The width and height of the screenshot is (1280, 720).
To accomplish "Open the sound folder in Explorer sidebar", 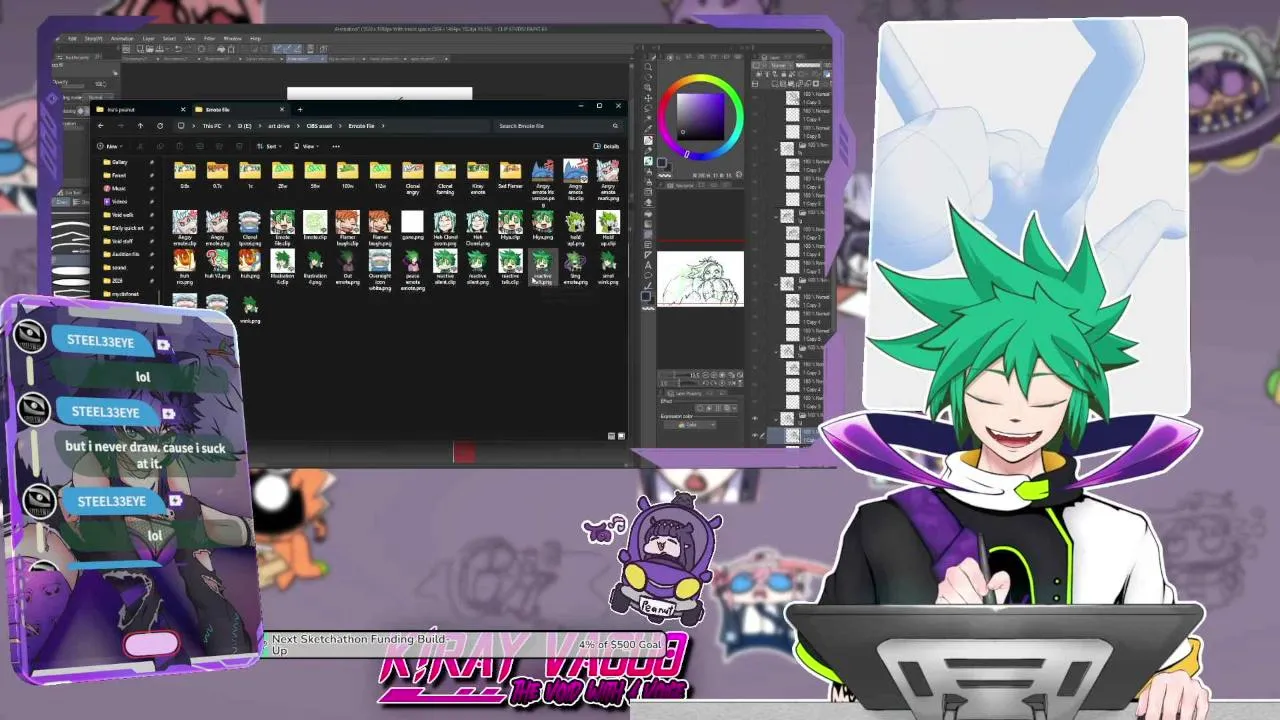I will point(116,267).
